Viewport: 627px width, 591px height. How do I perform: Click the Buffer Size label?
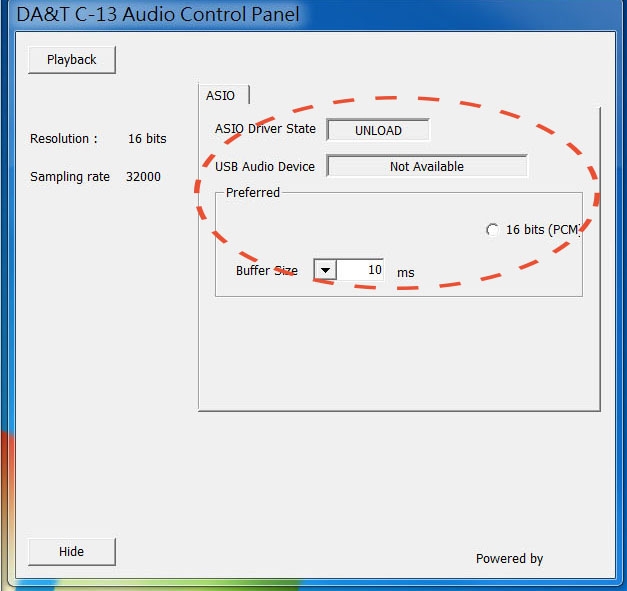tap(267, 271)
